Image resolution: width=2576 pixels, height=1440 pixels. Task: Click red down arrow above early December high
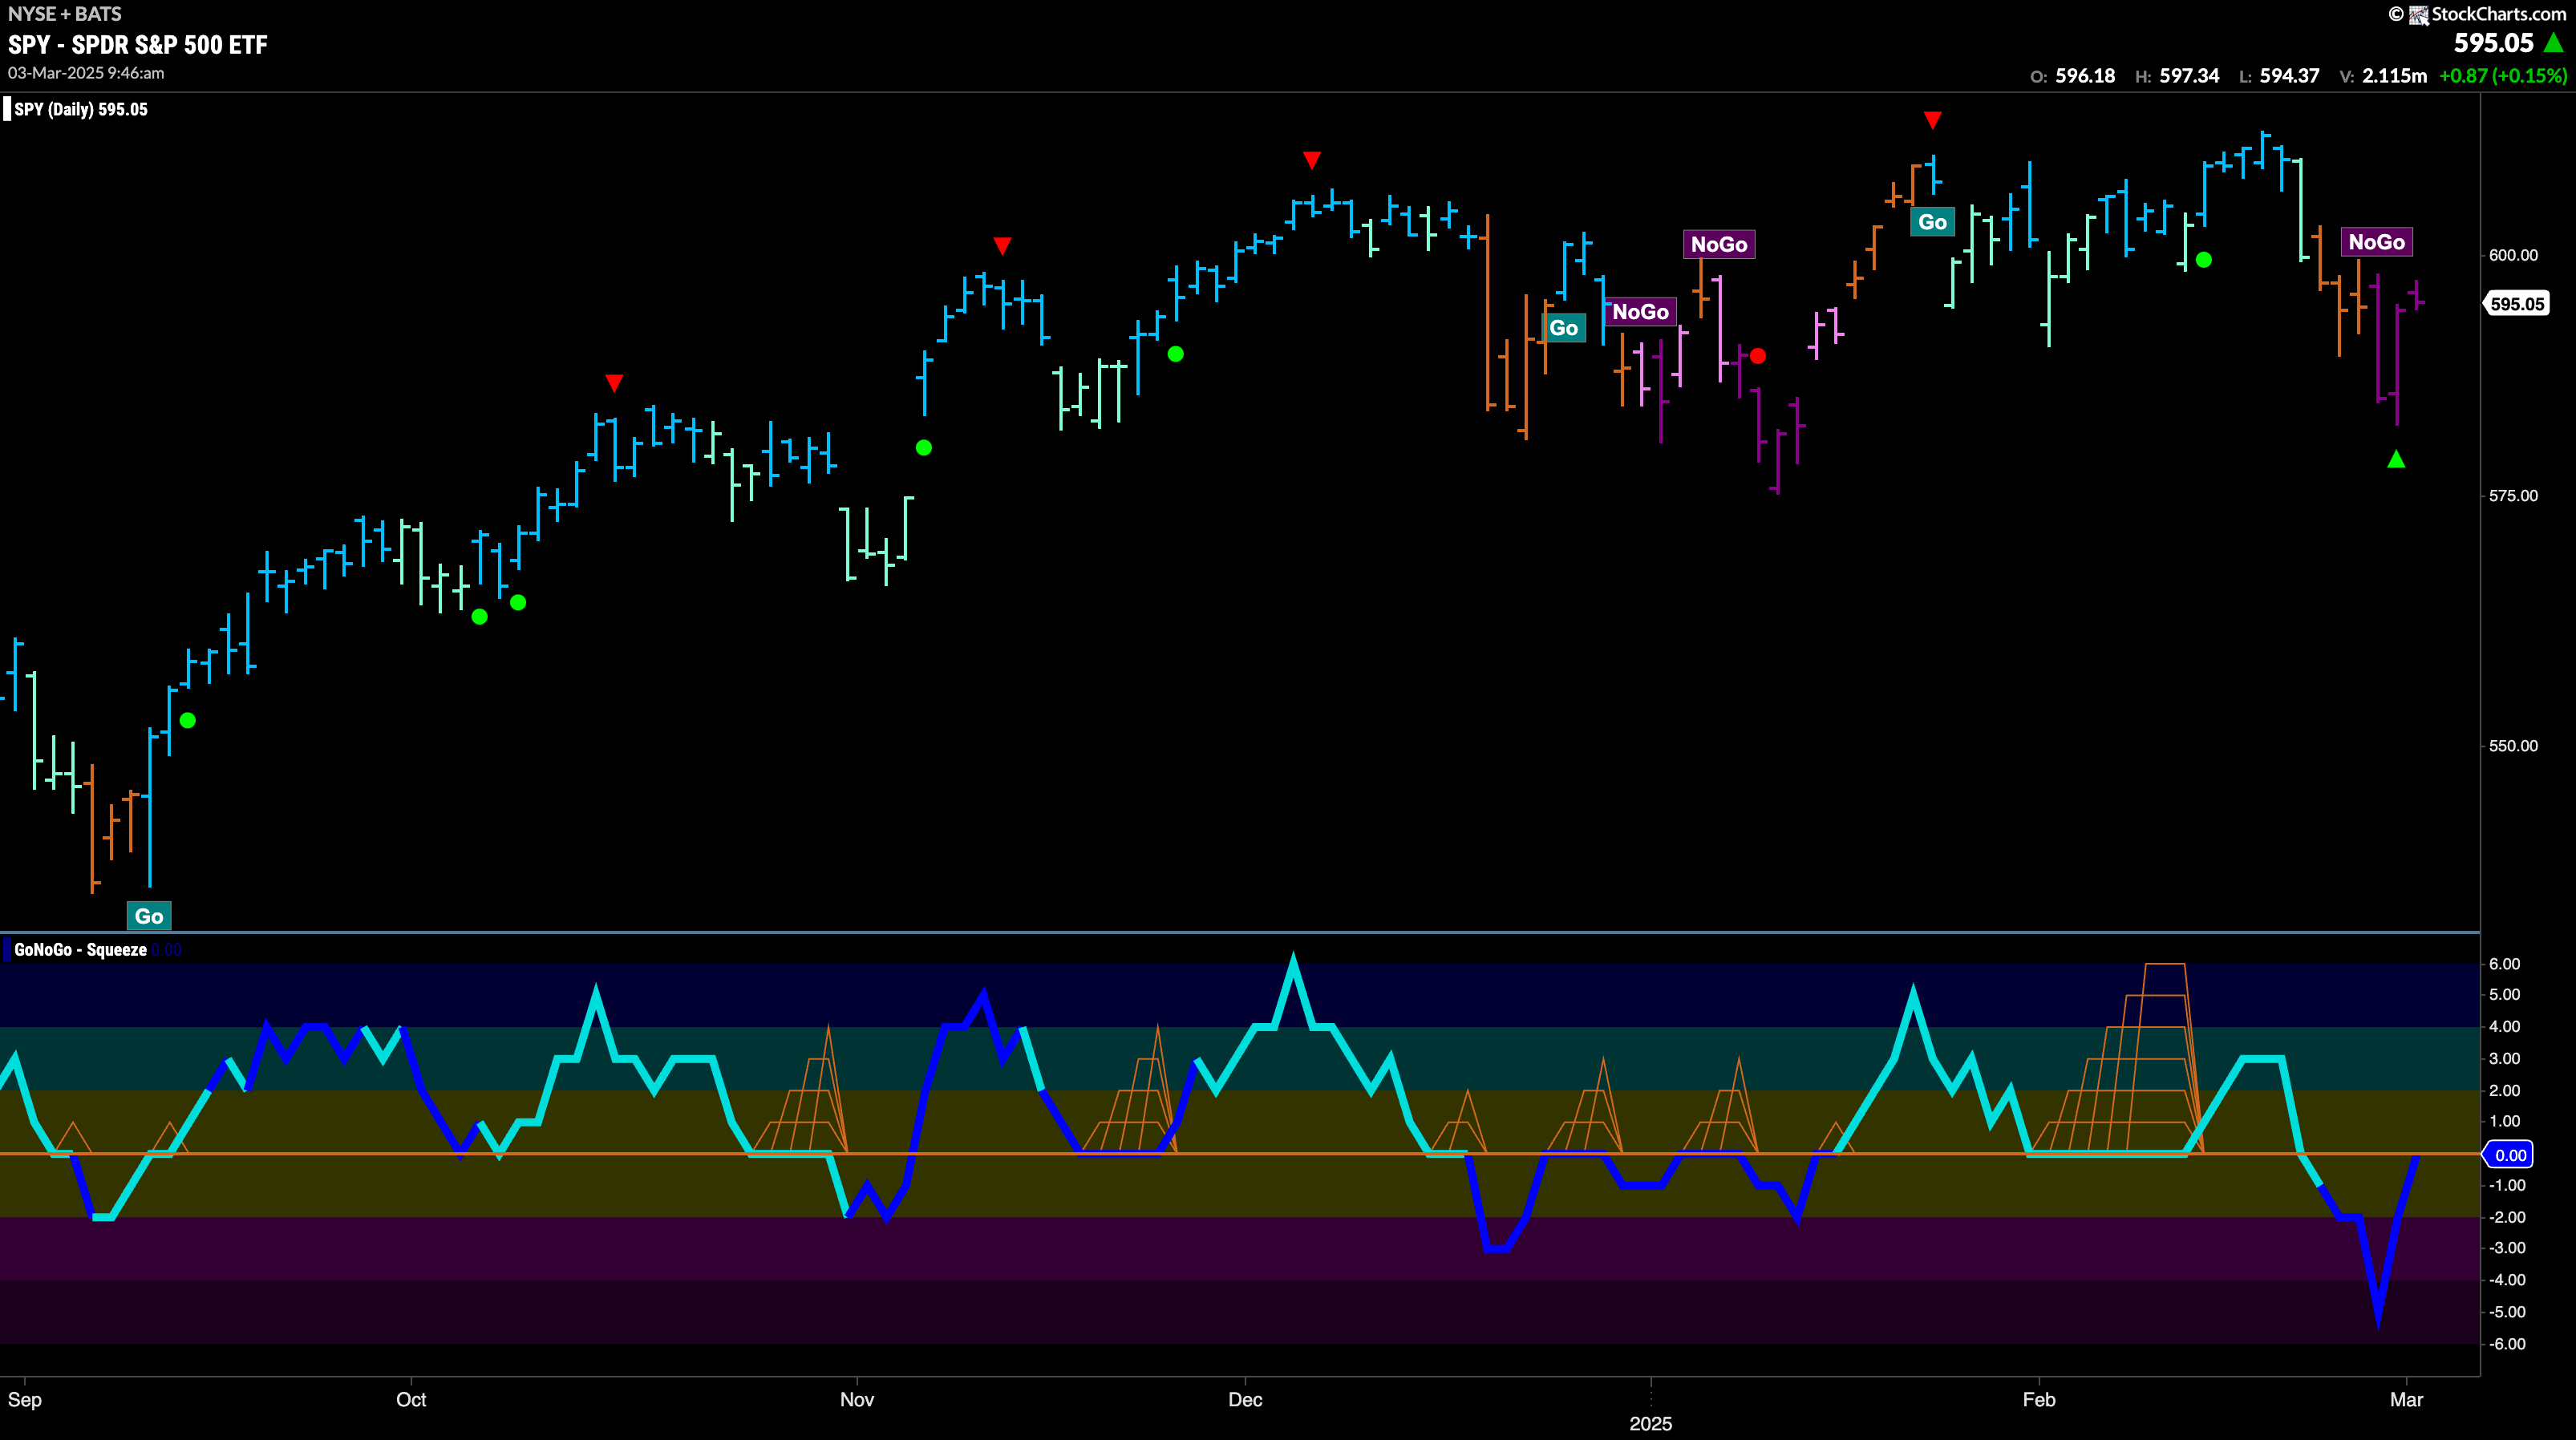pyautogui.click(x=1312, y=160)
